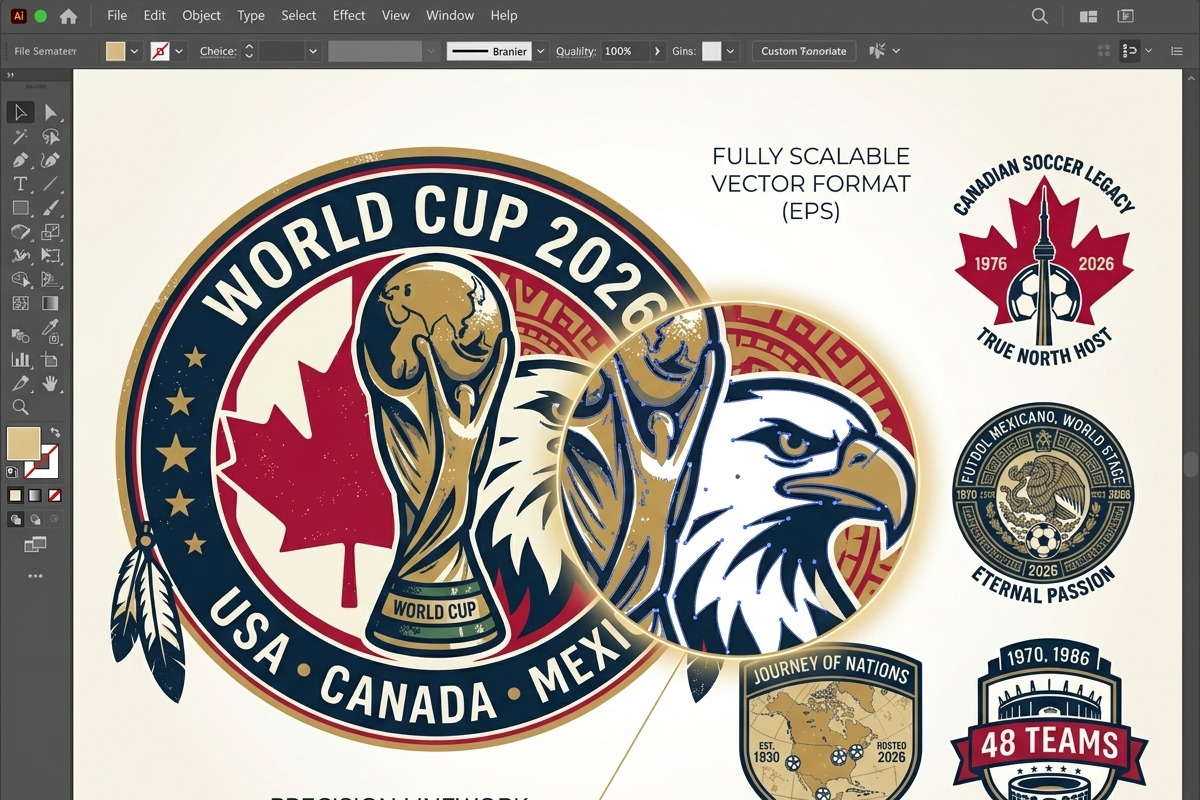Open the Branier stroke profile dropdown

click(x=541, y=51)
